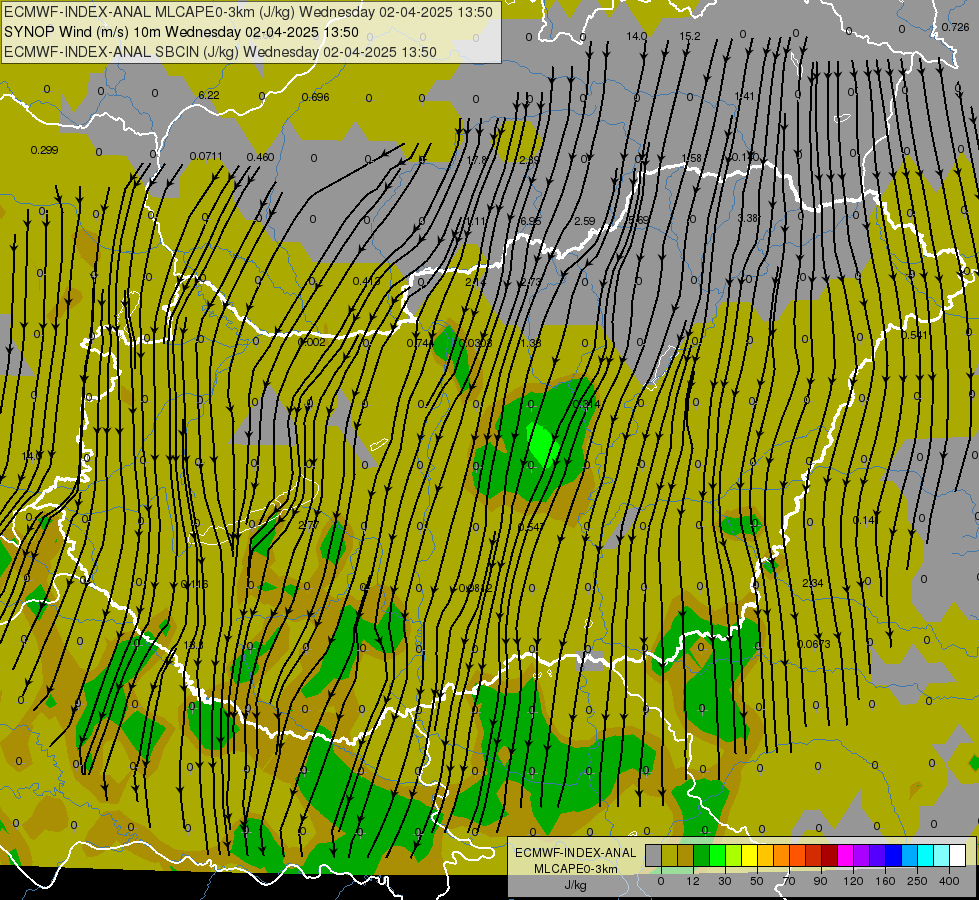979x900 pixels.
Task: Click the pure blue legend swatch
Action: coord(893,856)
